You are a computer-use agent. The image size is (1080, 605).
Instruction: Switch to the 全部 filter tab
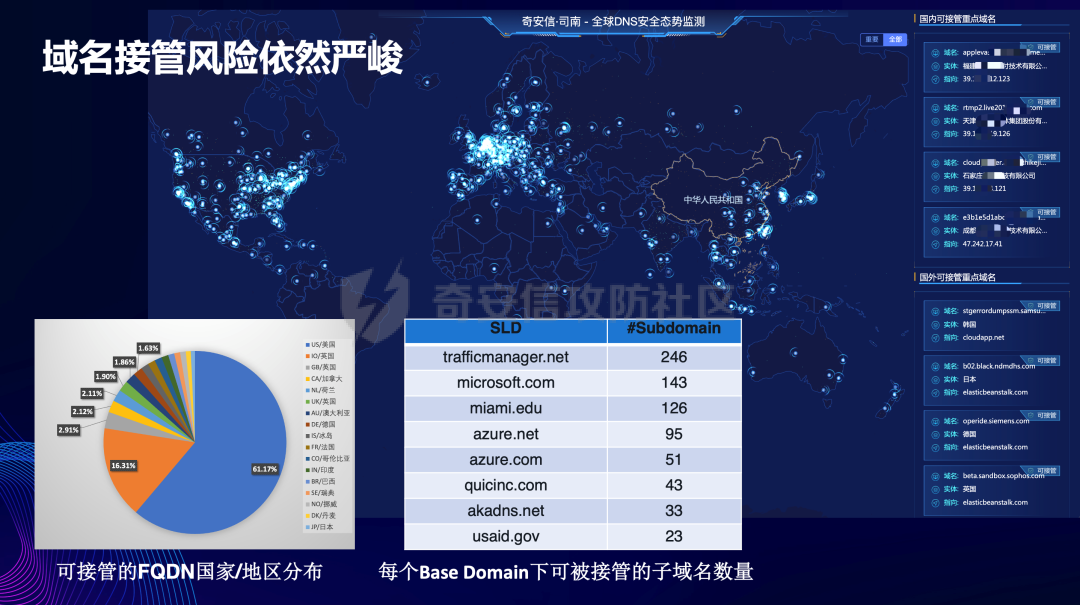(895, 39)
